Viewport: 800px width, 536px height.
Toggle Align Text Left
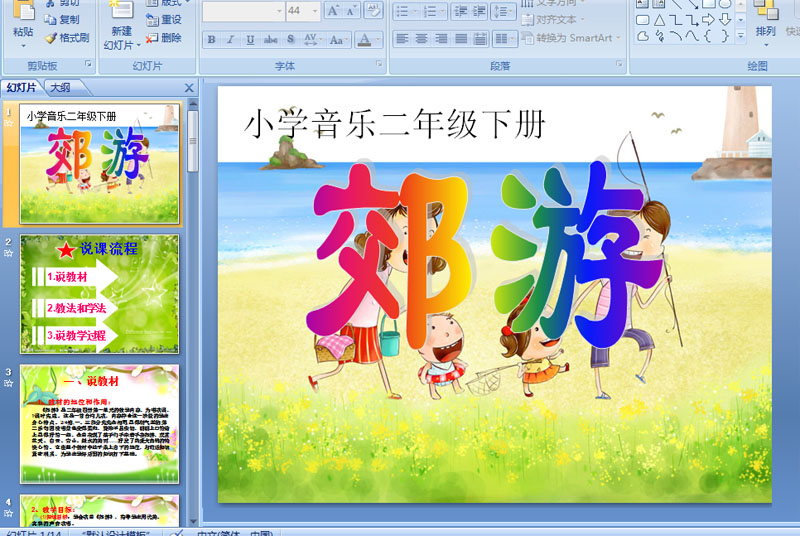tap(402, 38)
